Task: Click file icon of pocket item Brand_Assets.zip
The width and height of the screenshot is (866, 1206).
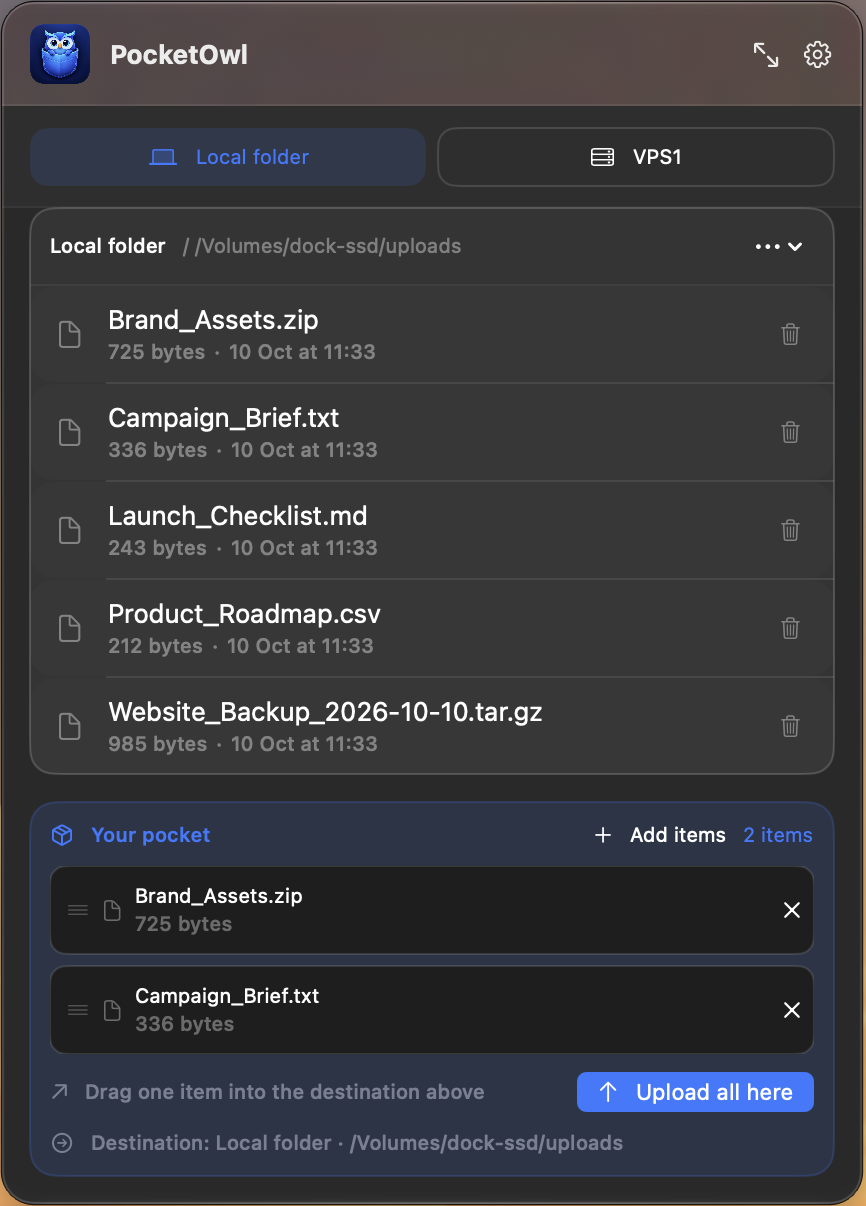Action: pyautogui.click(x=113, y=910)
